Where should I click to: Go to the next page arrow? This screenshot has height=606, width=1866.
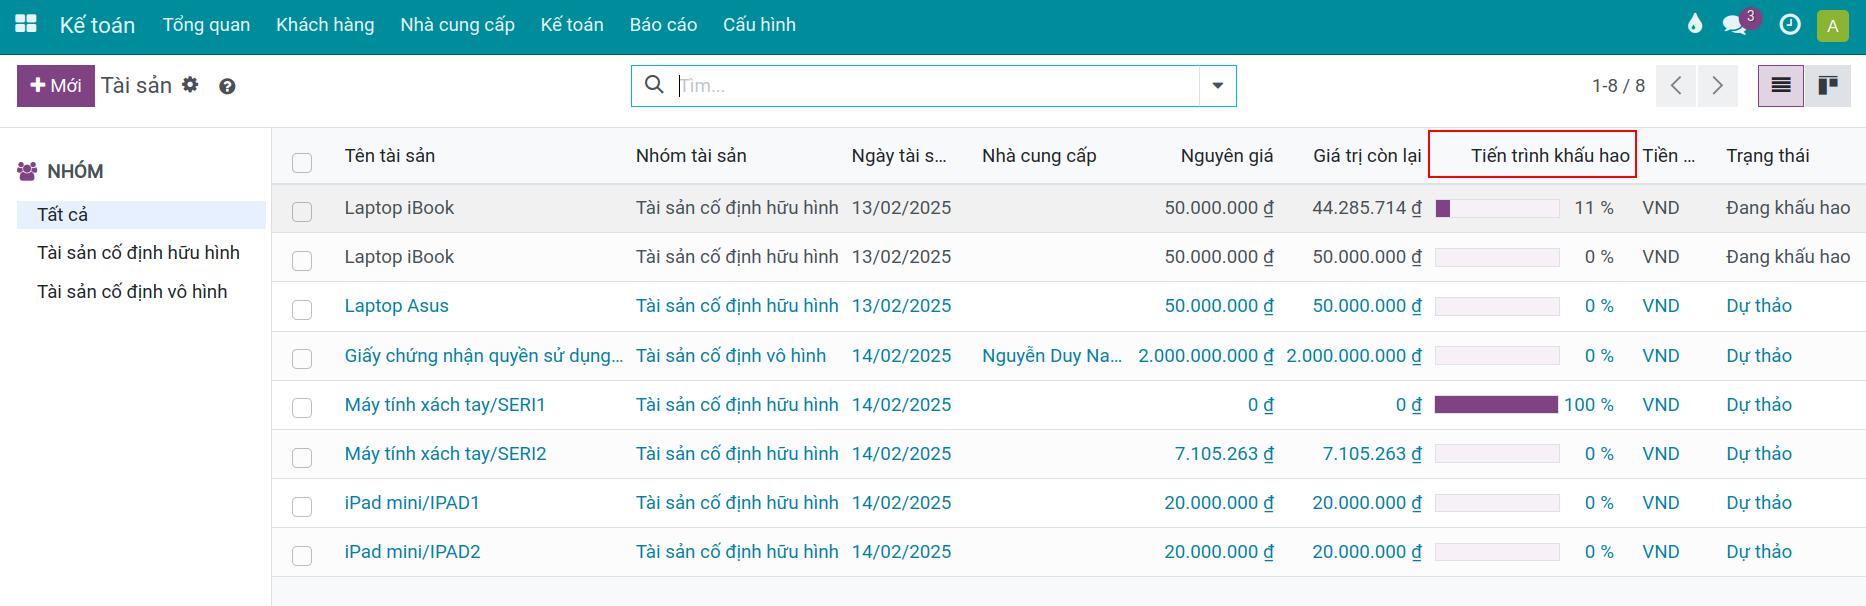[x=1718, y=86]
